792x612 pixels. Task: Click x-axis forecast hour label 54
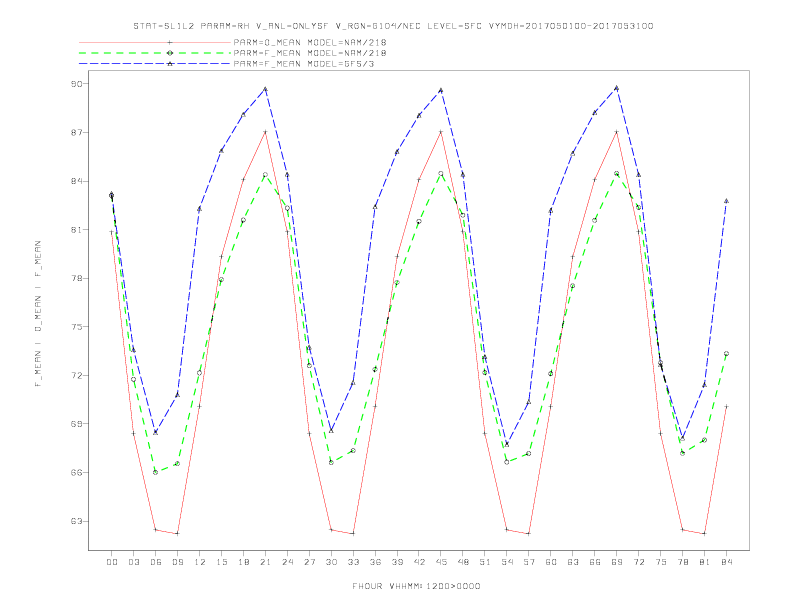507,562
